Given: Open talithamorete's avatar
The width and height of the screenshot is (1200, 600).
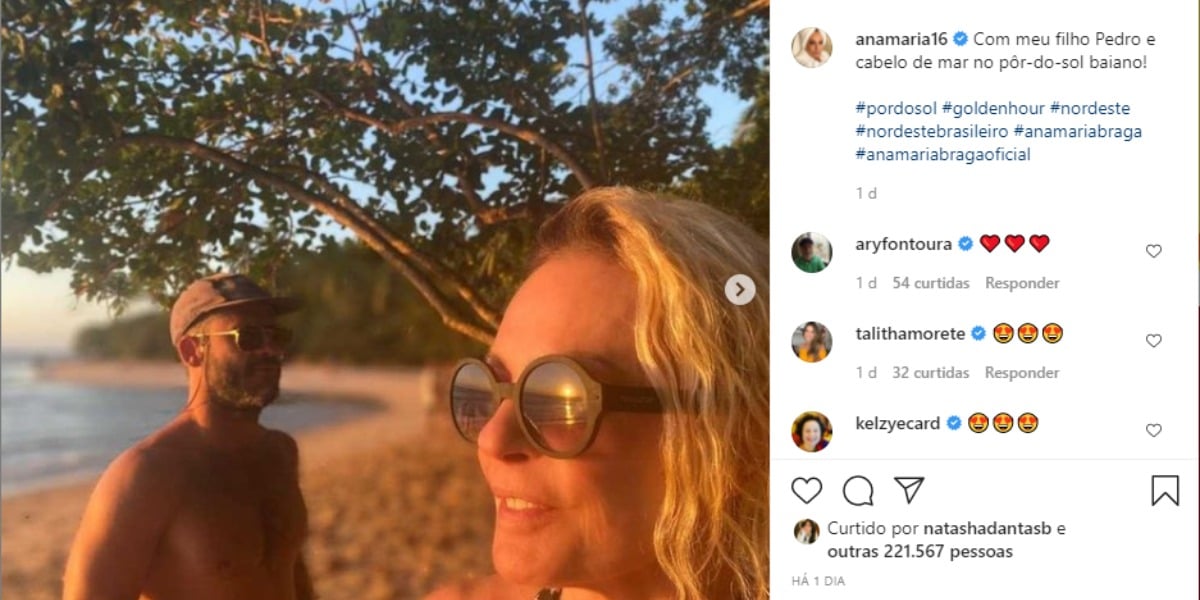Looking at the screenshot, I should 812,342.
